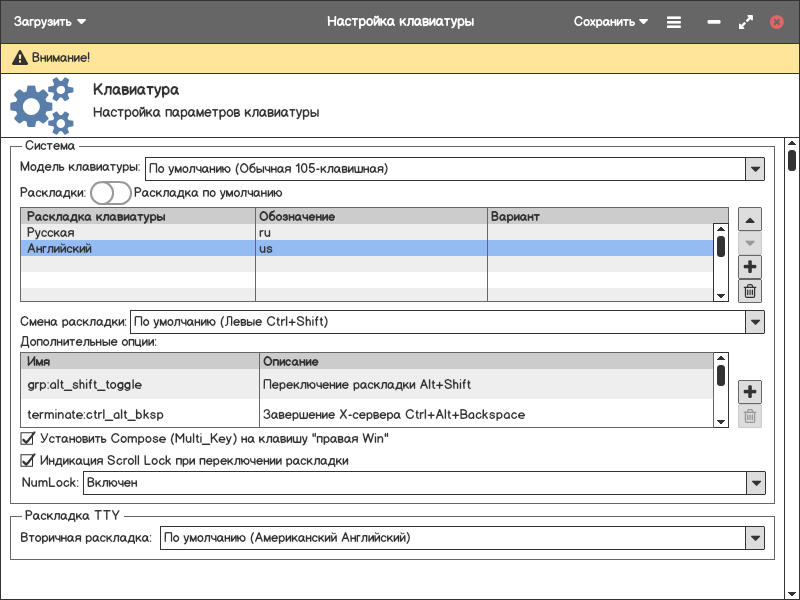The height and width of the screenshot is (600, 800).
Task: Open the layout switching shortcut dropdown
Action: [754, 322]
